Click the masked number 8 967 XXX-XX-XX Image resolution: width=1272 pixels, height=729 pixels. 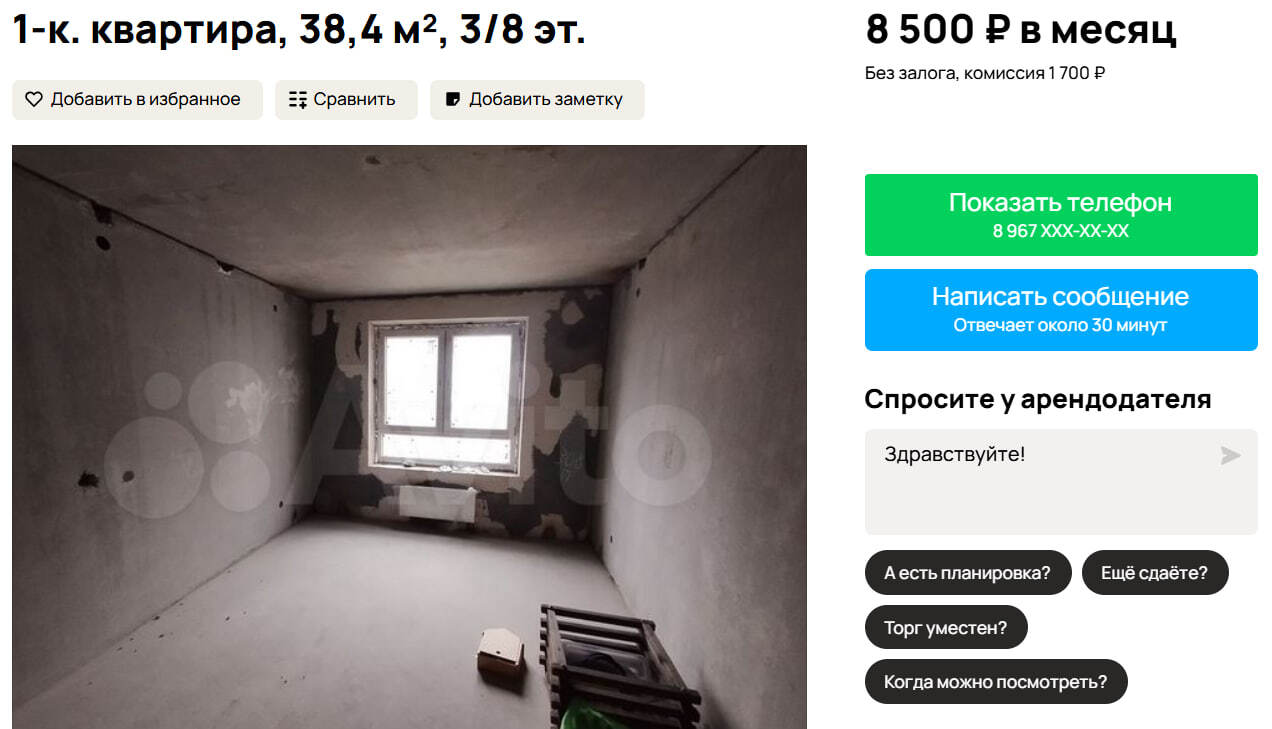[x=1061, y=231]
